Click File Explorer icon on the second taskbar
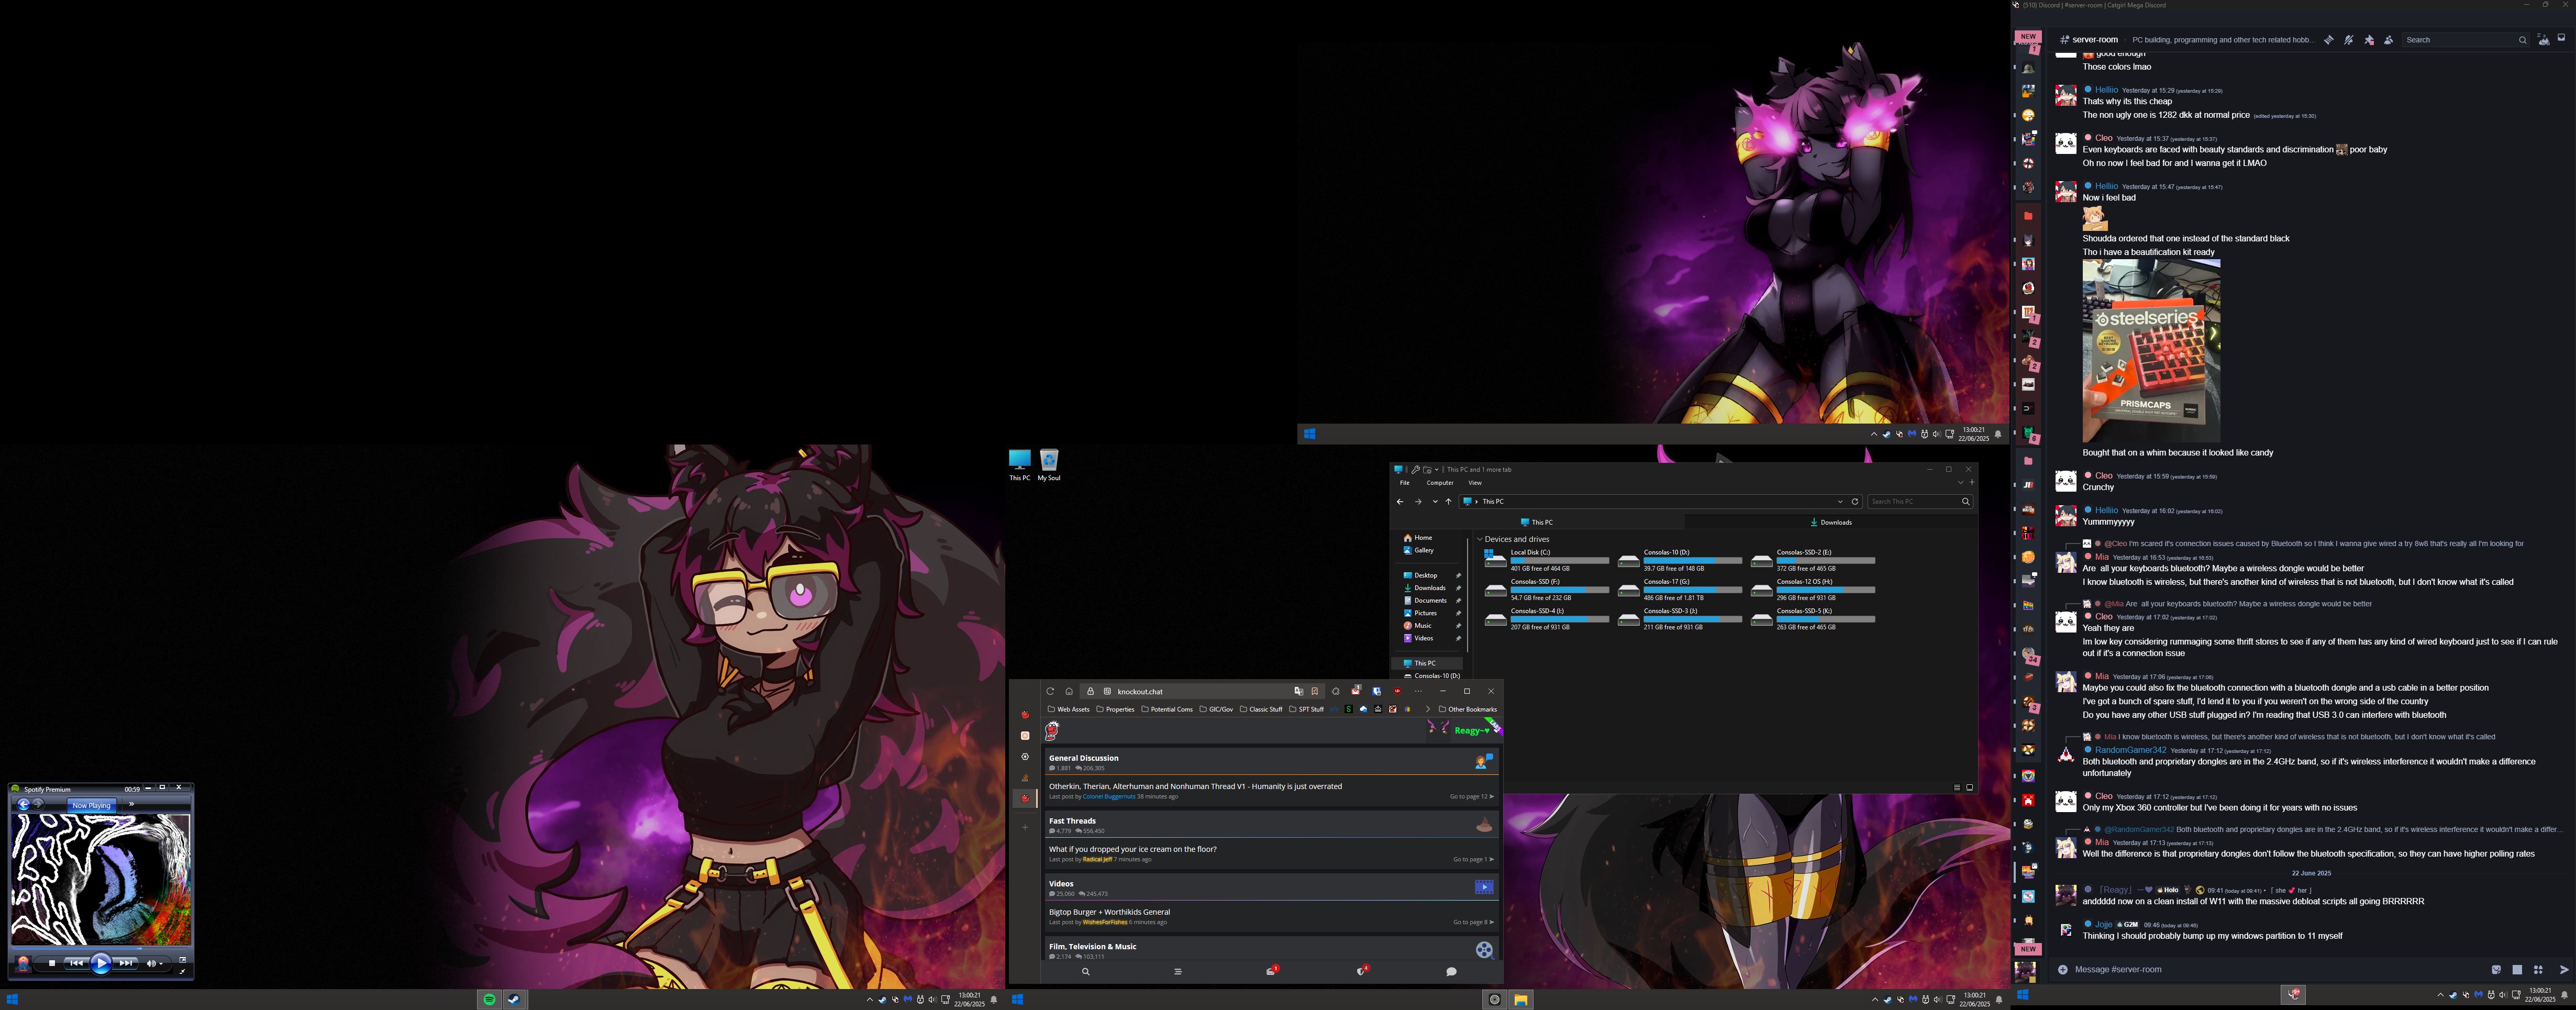 point(1520,999)
